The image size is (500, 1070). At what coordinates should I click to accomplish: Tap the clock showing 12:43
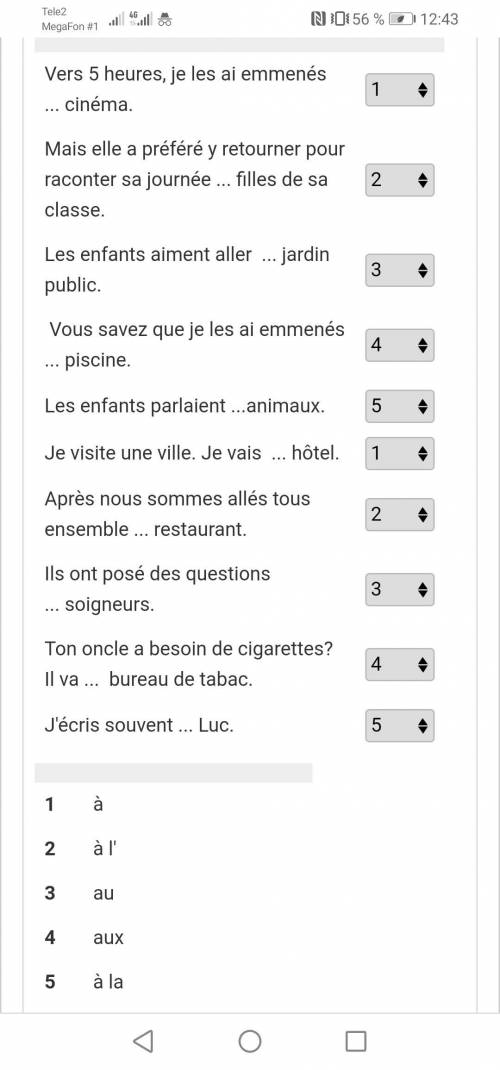(439, 19)
